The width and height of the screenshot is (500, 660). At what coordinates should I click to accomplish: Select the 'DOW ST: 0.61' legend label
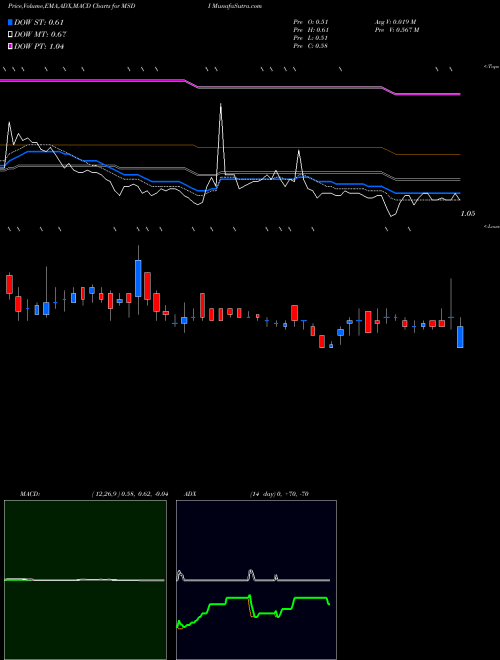pos(39,22)
